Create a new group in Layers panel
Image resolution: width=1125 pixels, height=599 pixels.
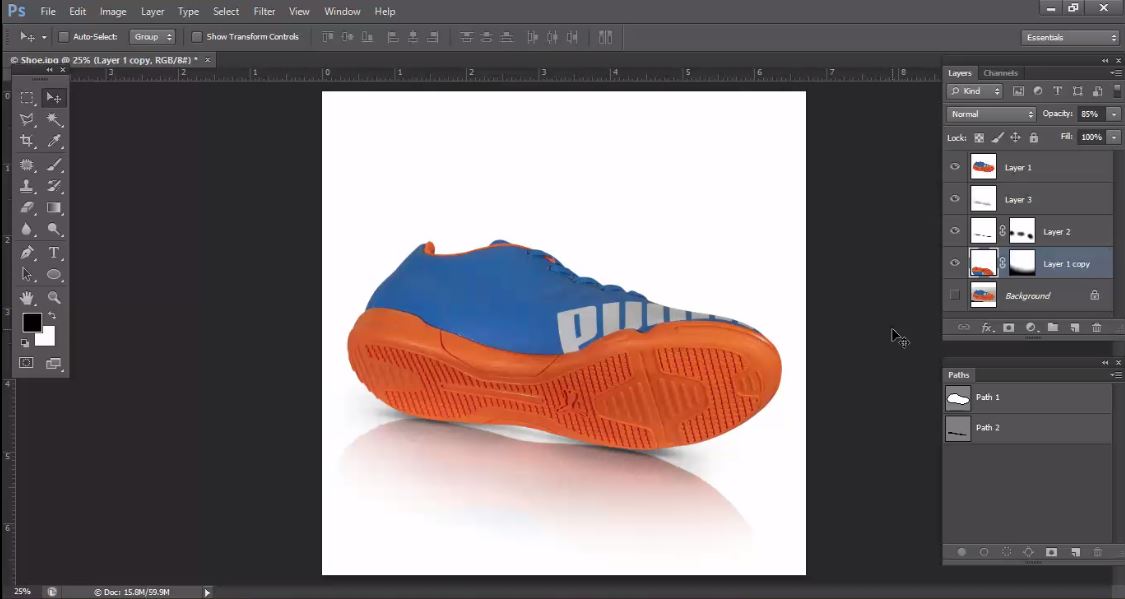pyautogui.click(x=1053, y=328)
